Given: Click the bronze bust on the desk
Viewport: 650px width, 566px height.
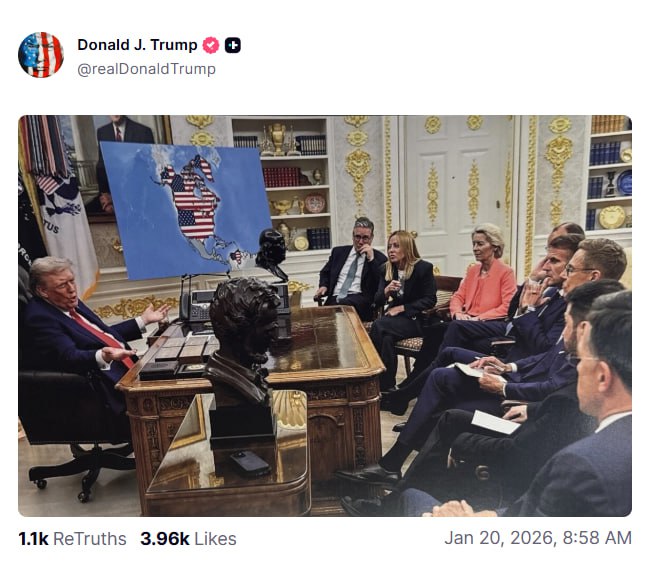Looking at the screenshot, I should coord(243,341).
